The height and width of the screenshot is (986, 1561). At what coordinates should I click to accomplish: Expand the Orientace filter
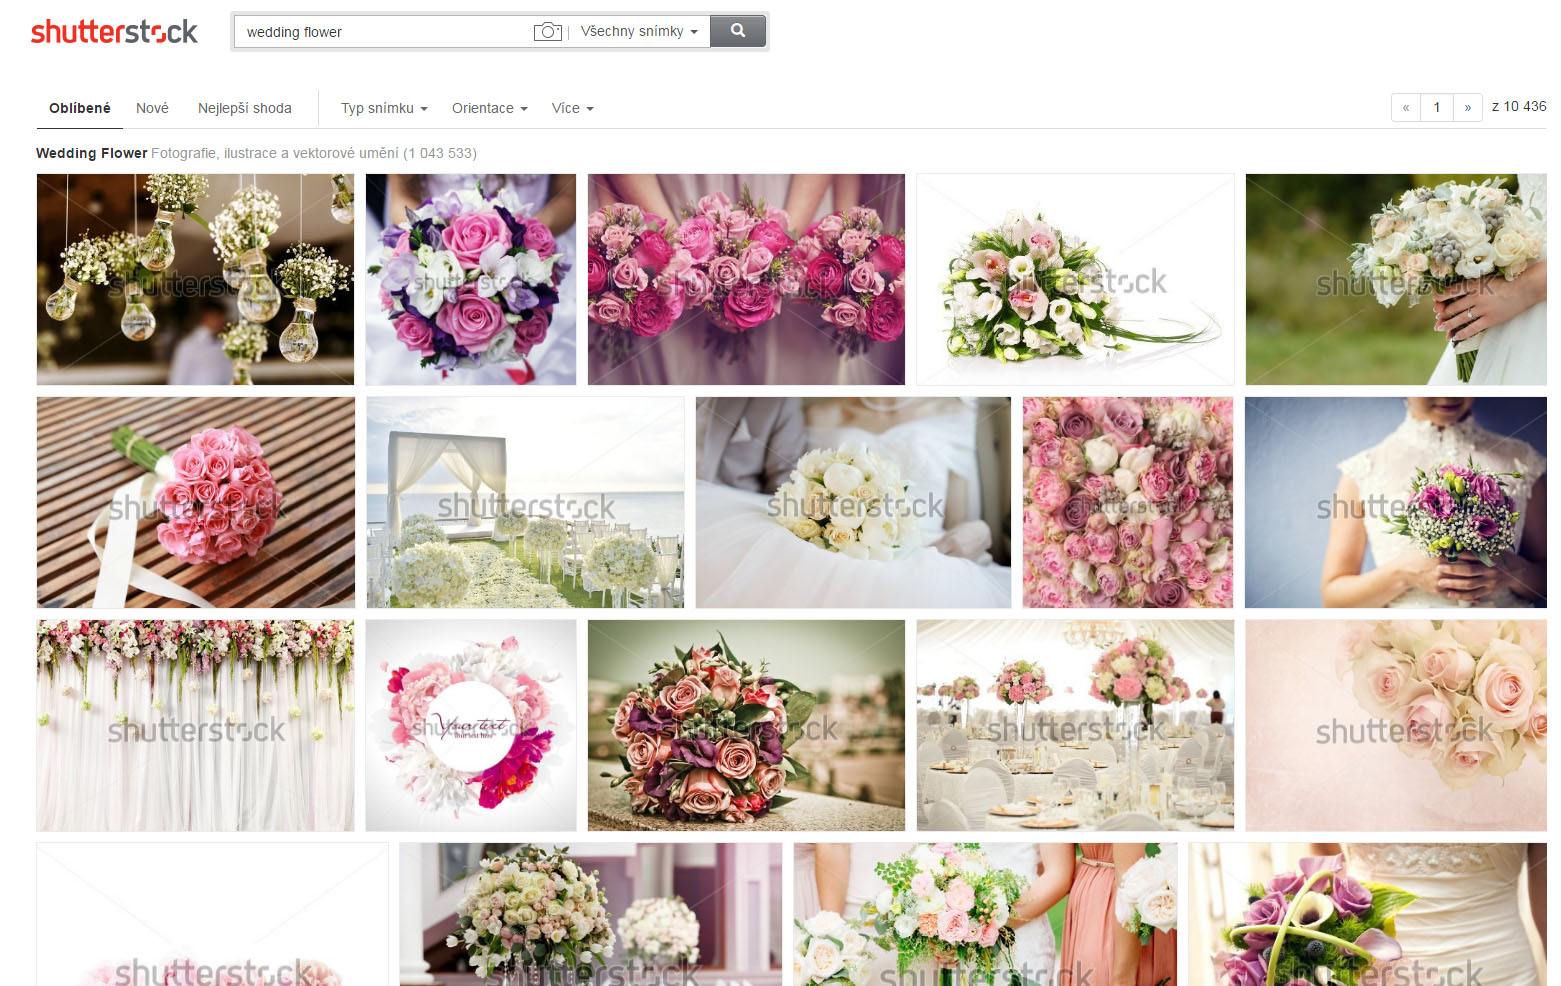(489, 108)
